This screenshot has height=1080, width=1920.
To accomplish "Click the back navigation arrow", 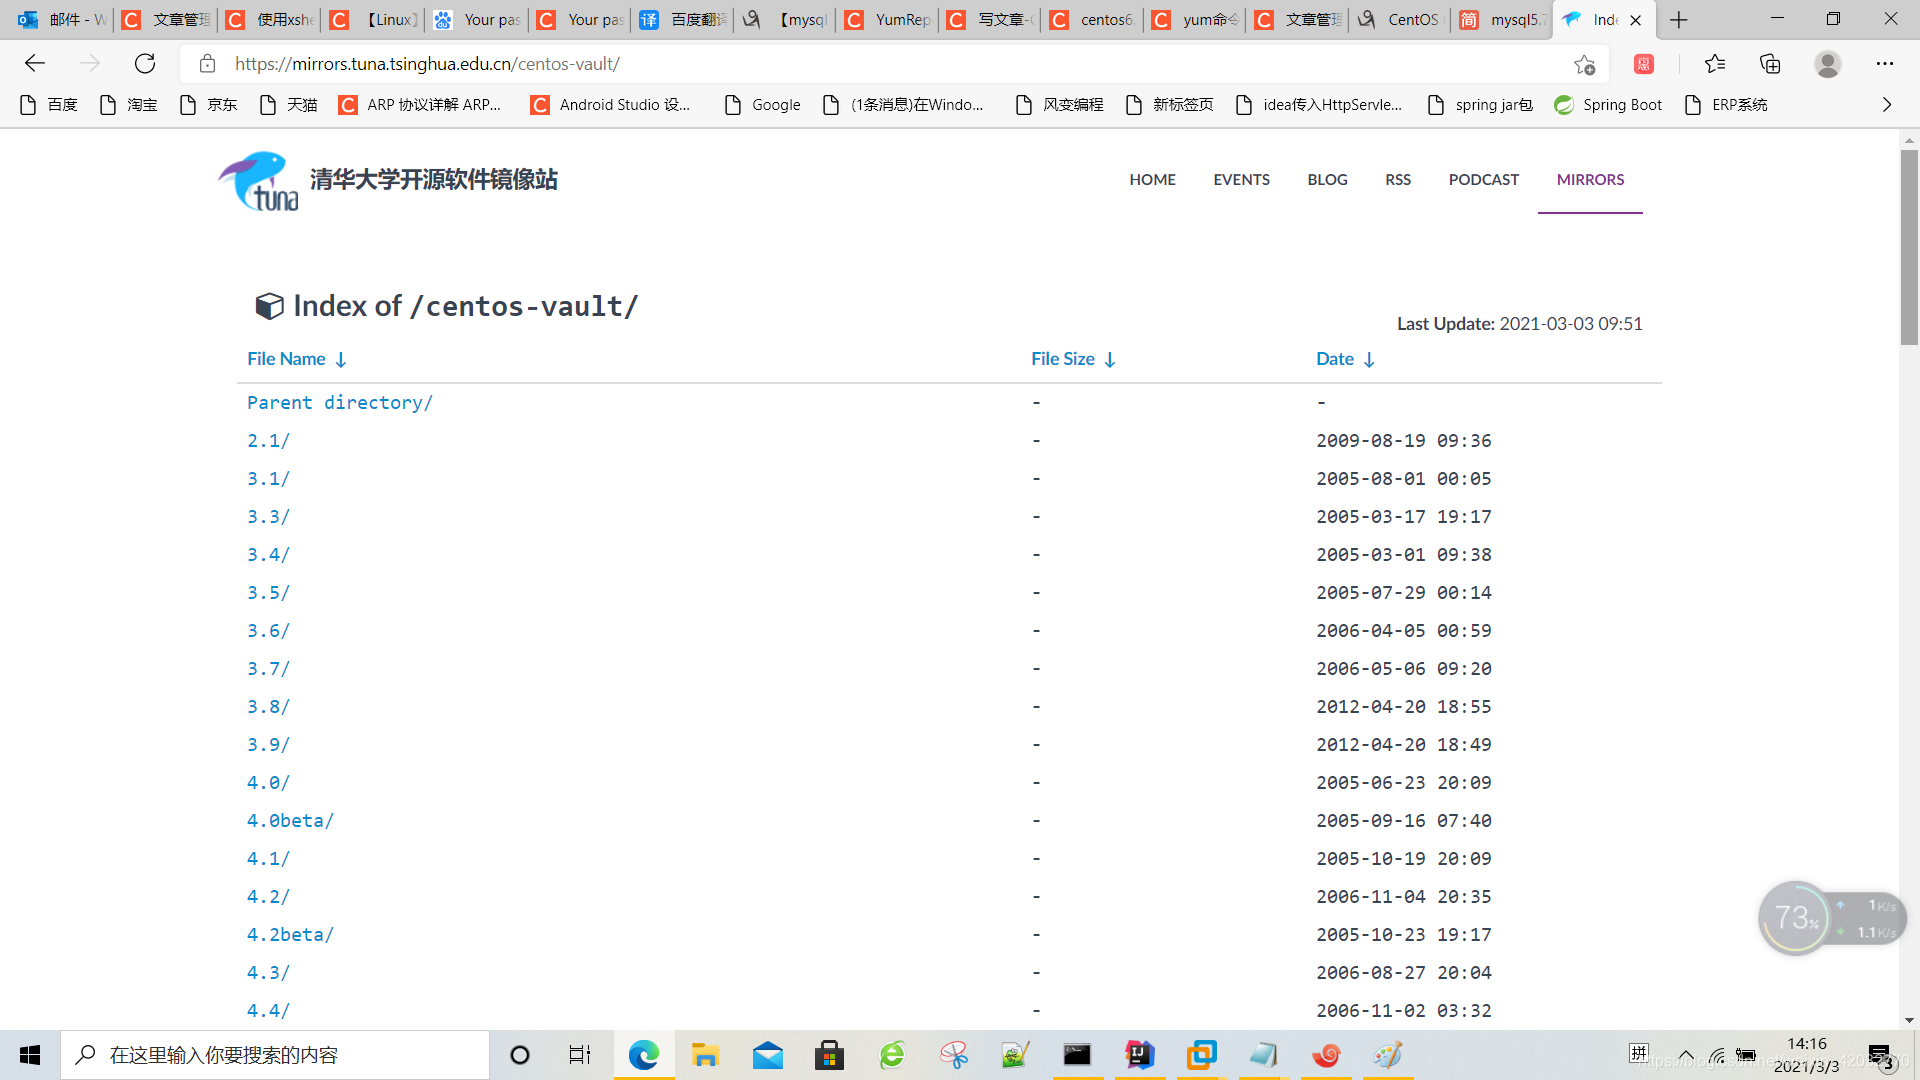I will 35,64.
